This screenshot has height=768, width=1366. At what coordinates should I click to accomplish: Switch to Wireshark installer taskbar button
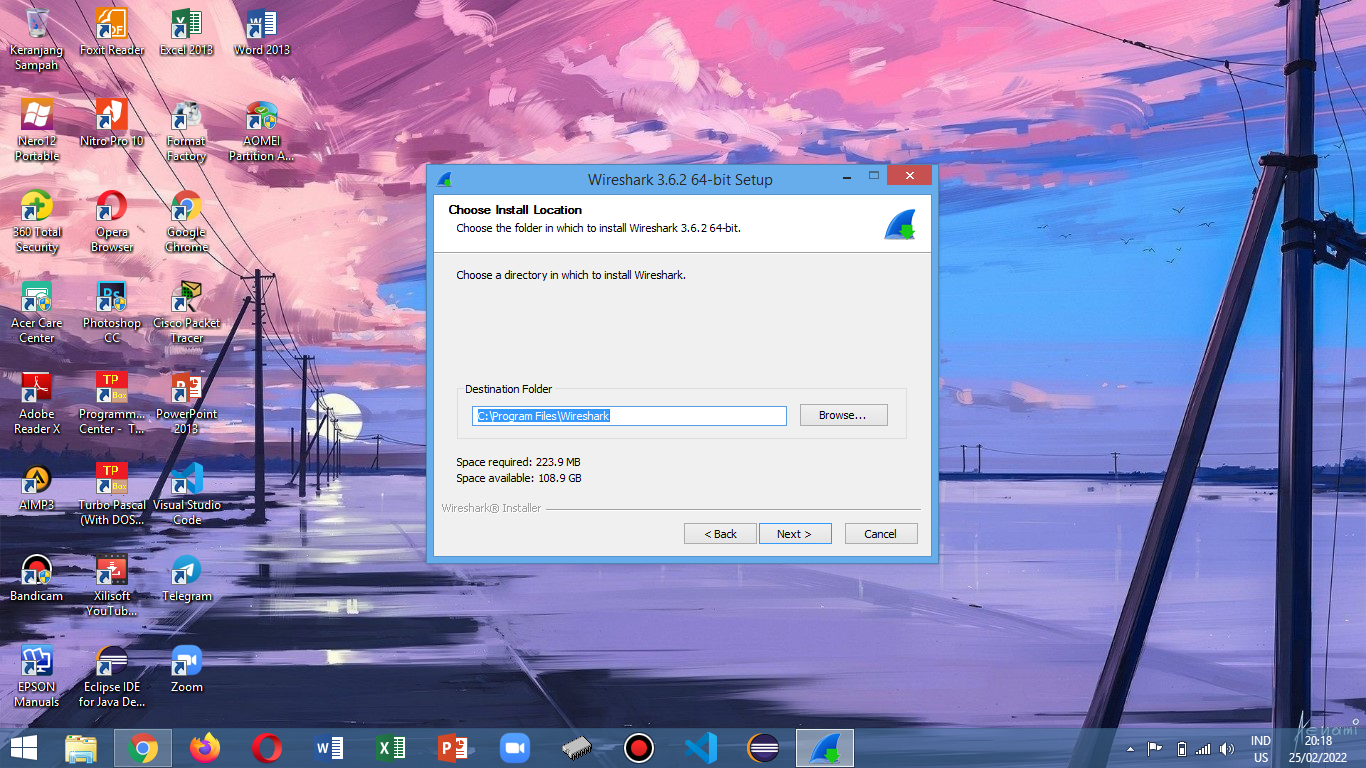(x=825, y=747)
